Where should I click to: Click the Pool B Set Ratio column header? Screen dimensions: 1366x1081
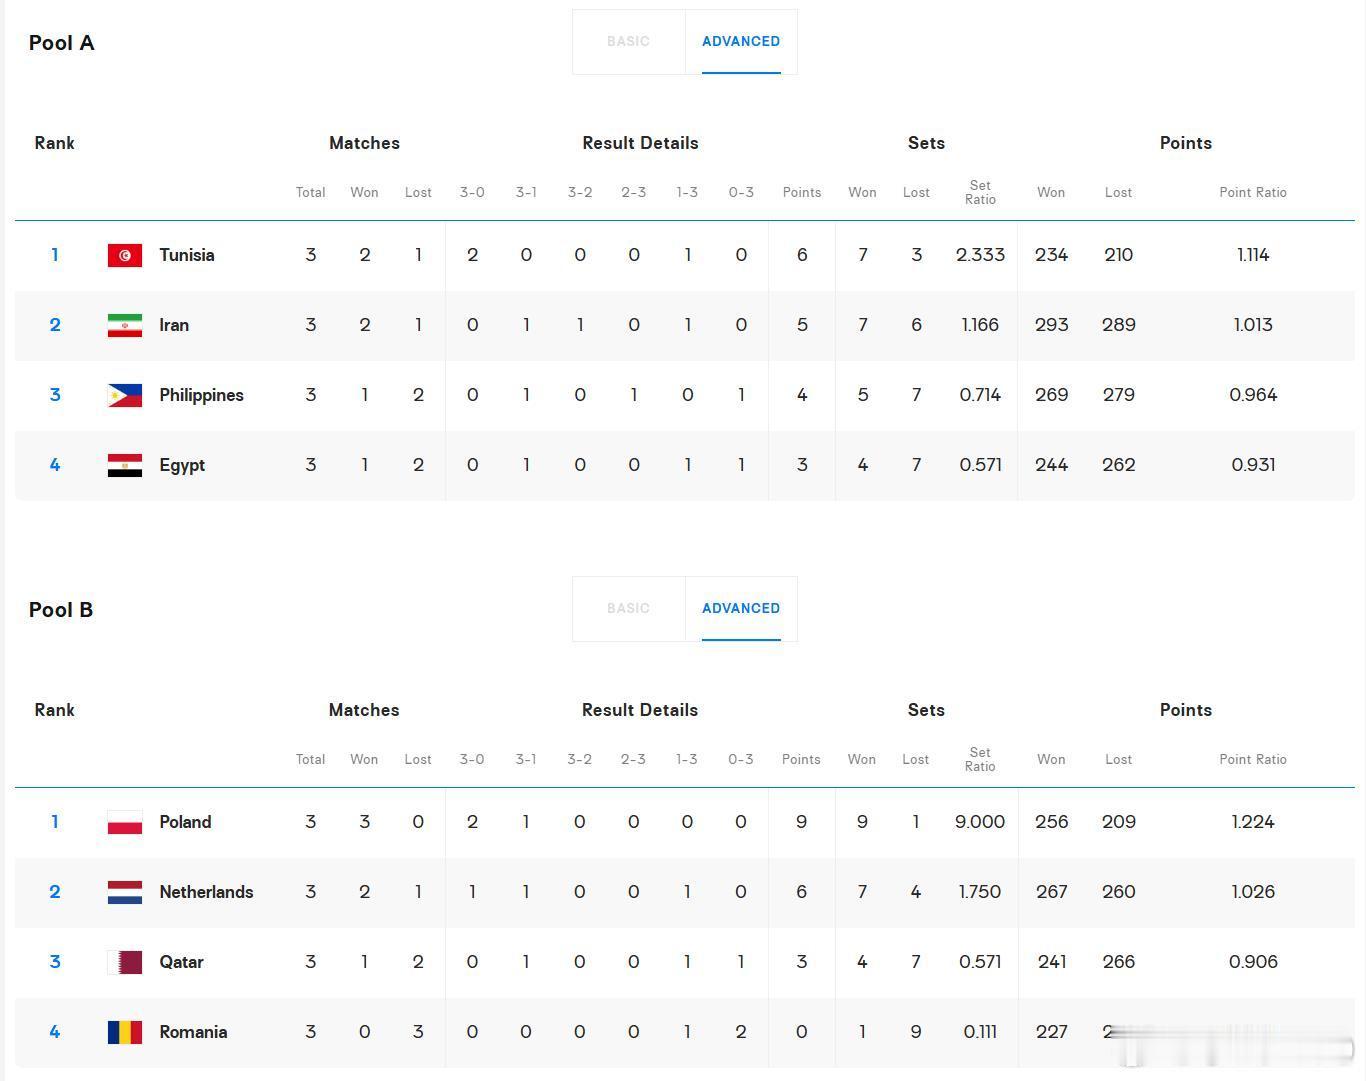pos(980,759)
